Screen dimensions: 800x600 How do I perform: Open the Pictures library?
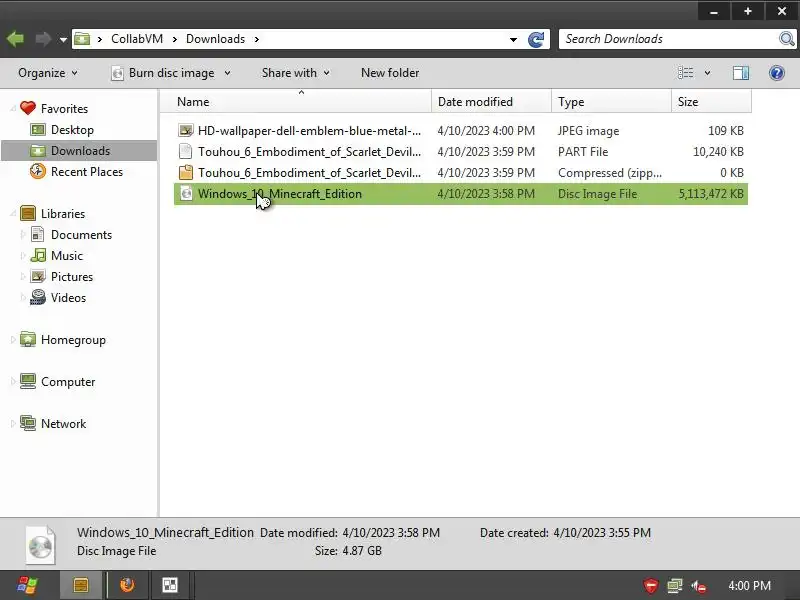click(x=72, y=277)
